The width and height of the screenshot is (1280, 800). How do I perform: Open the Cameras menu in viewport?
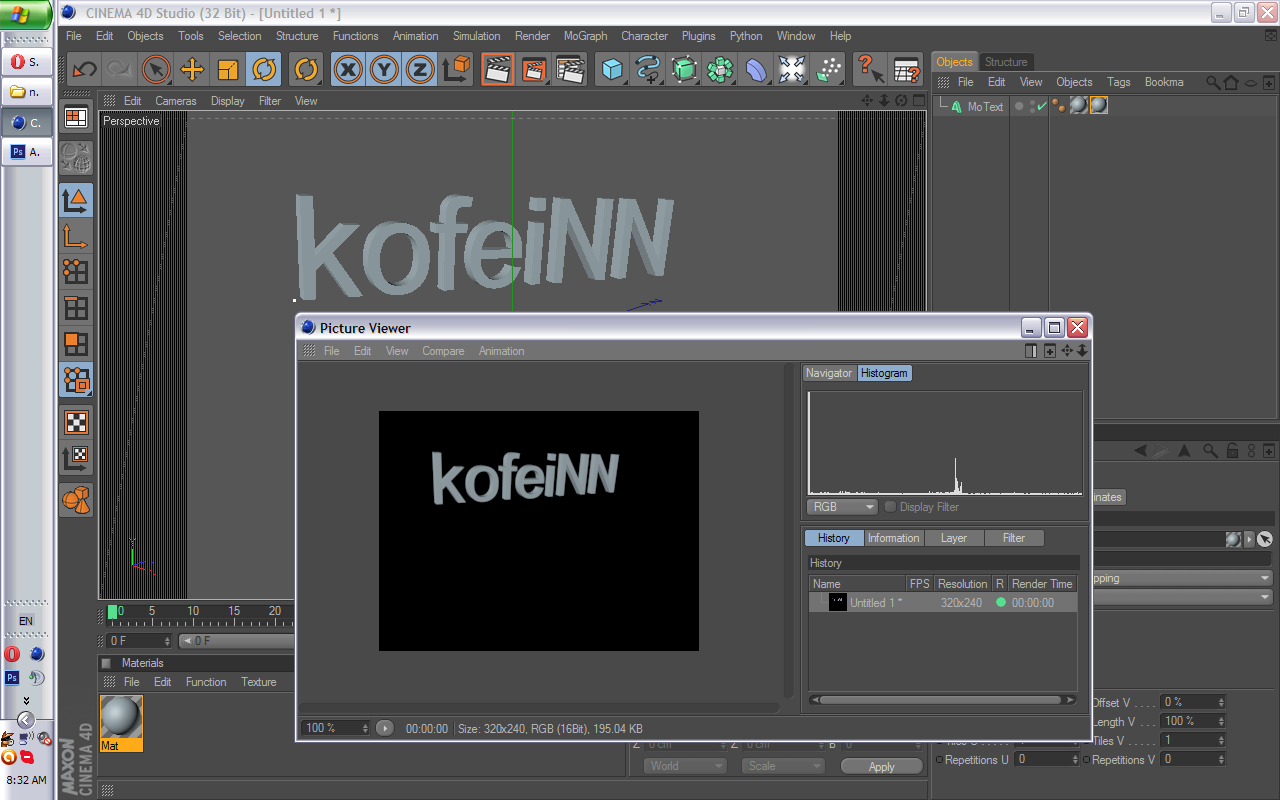[176, 101]
